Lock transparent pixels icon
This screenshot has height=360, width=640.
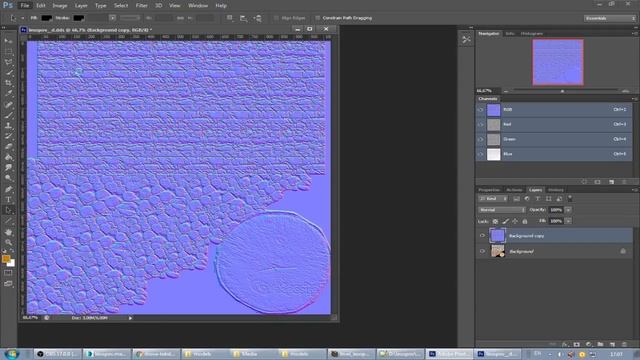coord(495,221)
